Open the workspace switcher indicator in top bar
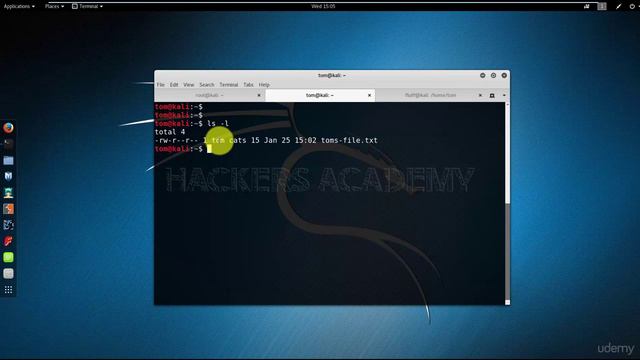640x360 pixels. (602, 6)
